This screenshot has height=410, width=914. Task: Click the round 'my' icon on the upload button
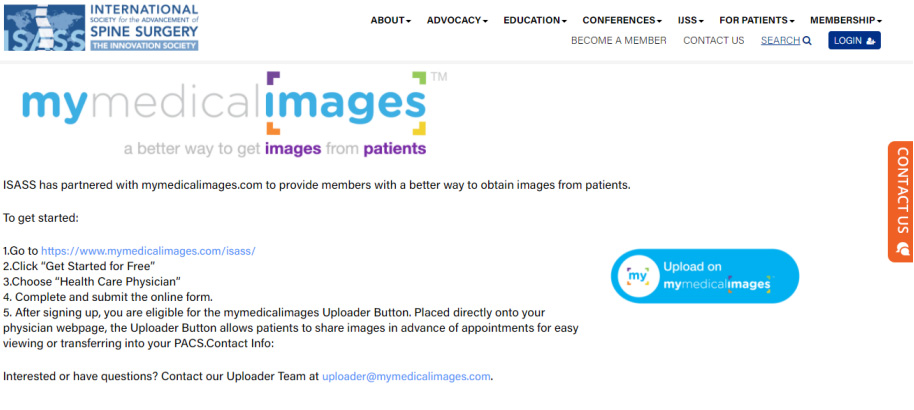pos(638,276)
